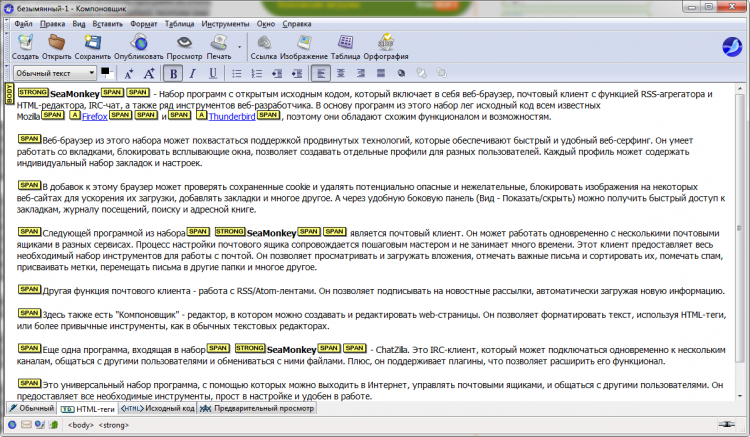
Task: Open the Справка menu
Action: (297, 24)
